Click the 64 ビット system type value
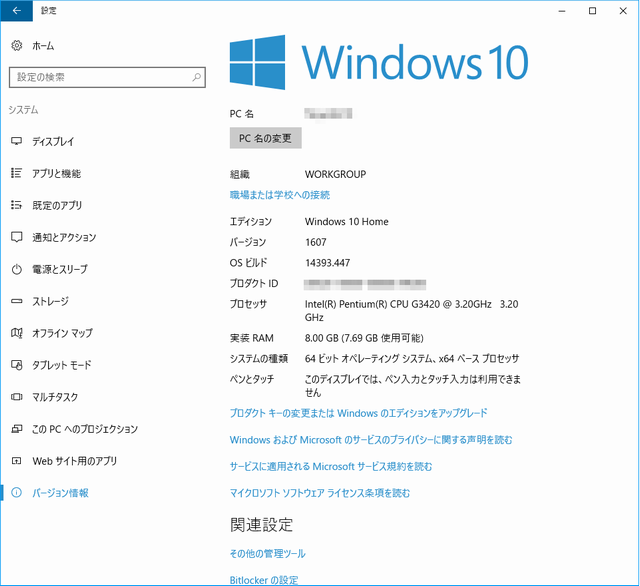This screenshot has height=586, width=640. pos(412,359)
